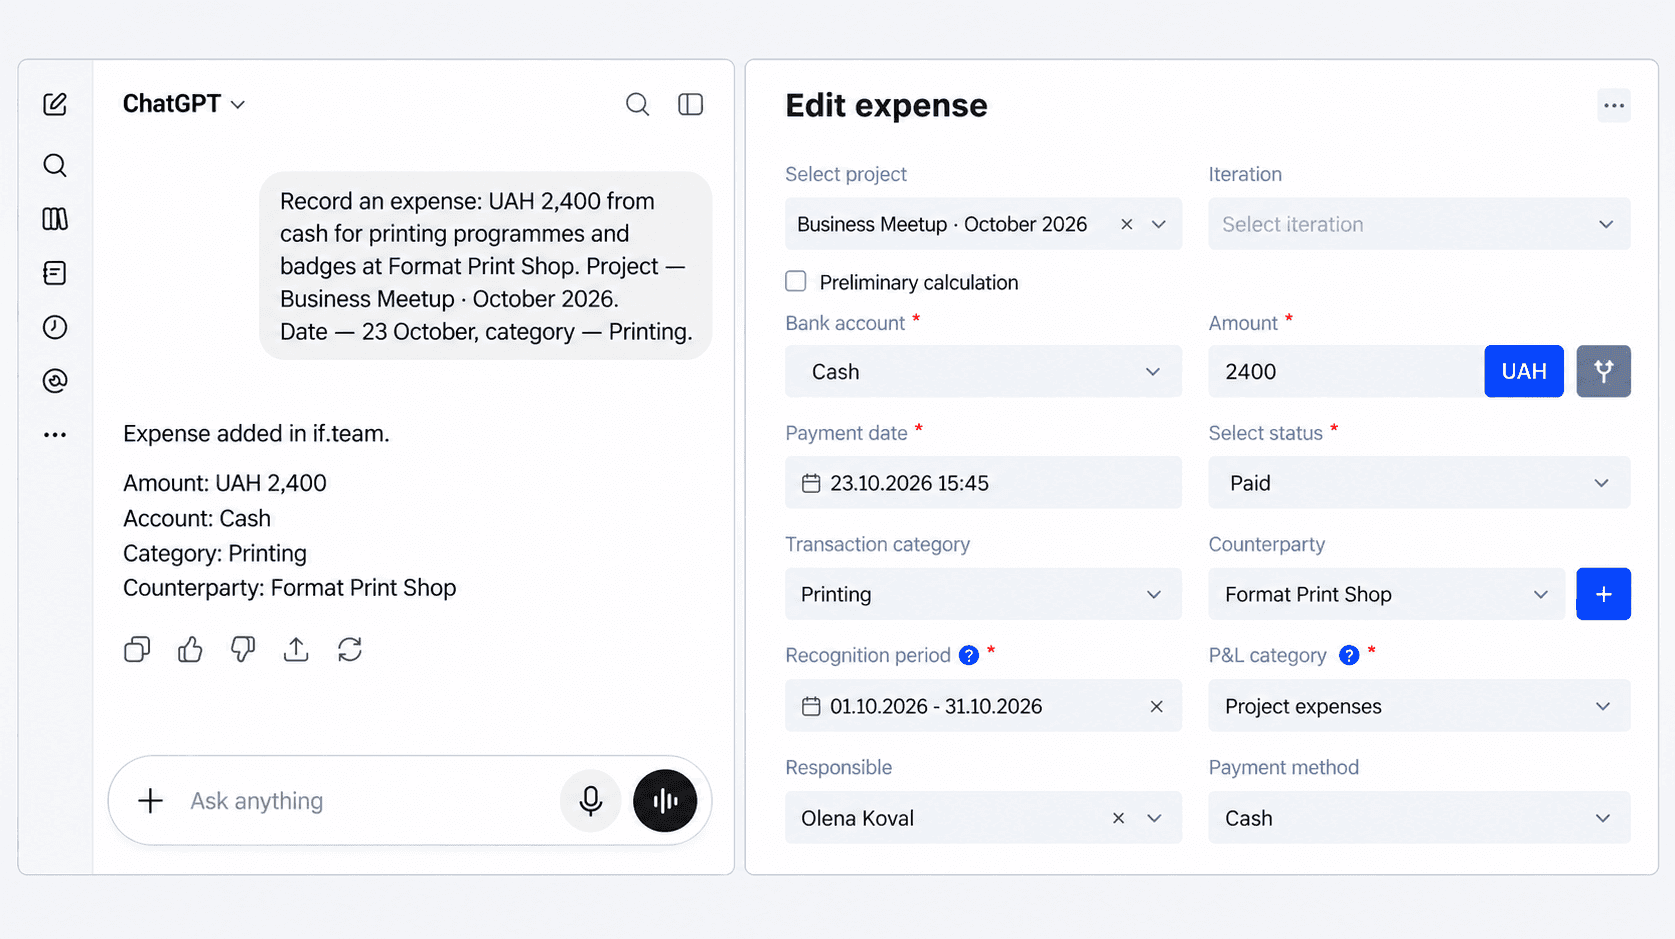Give the response a thumbs up

point(190,650)
